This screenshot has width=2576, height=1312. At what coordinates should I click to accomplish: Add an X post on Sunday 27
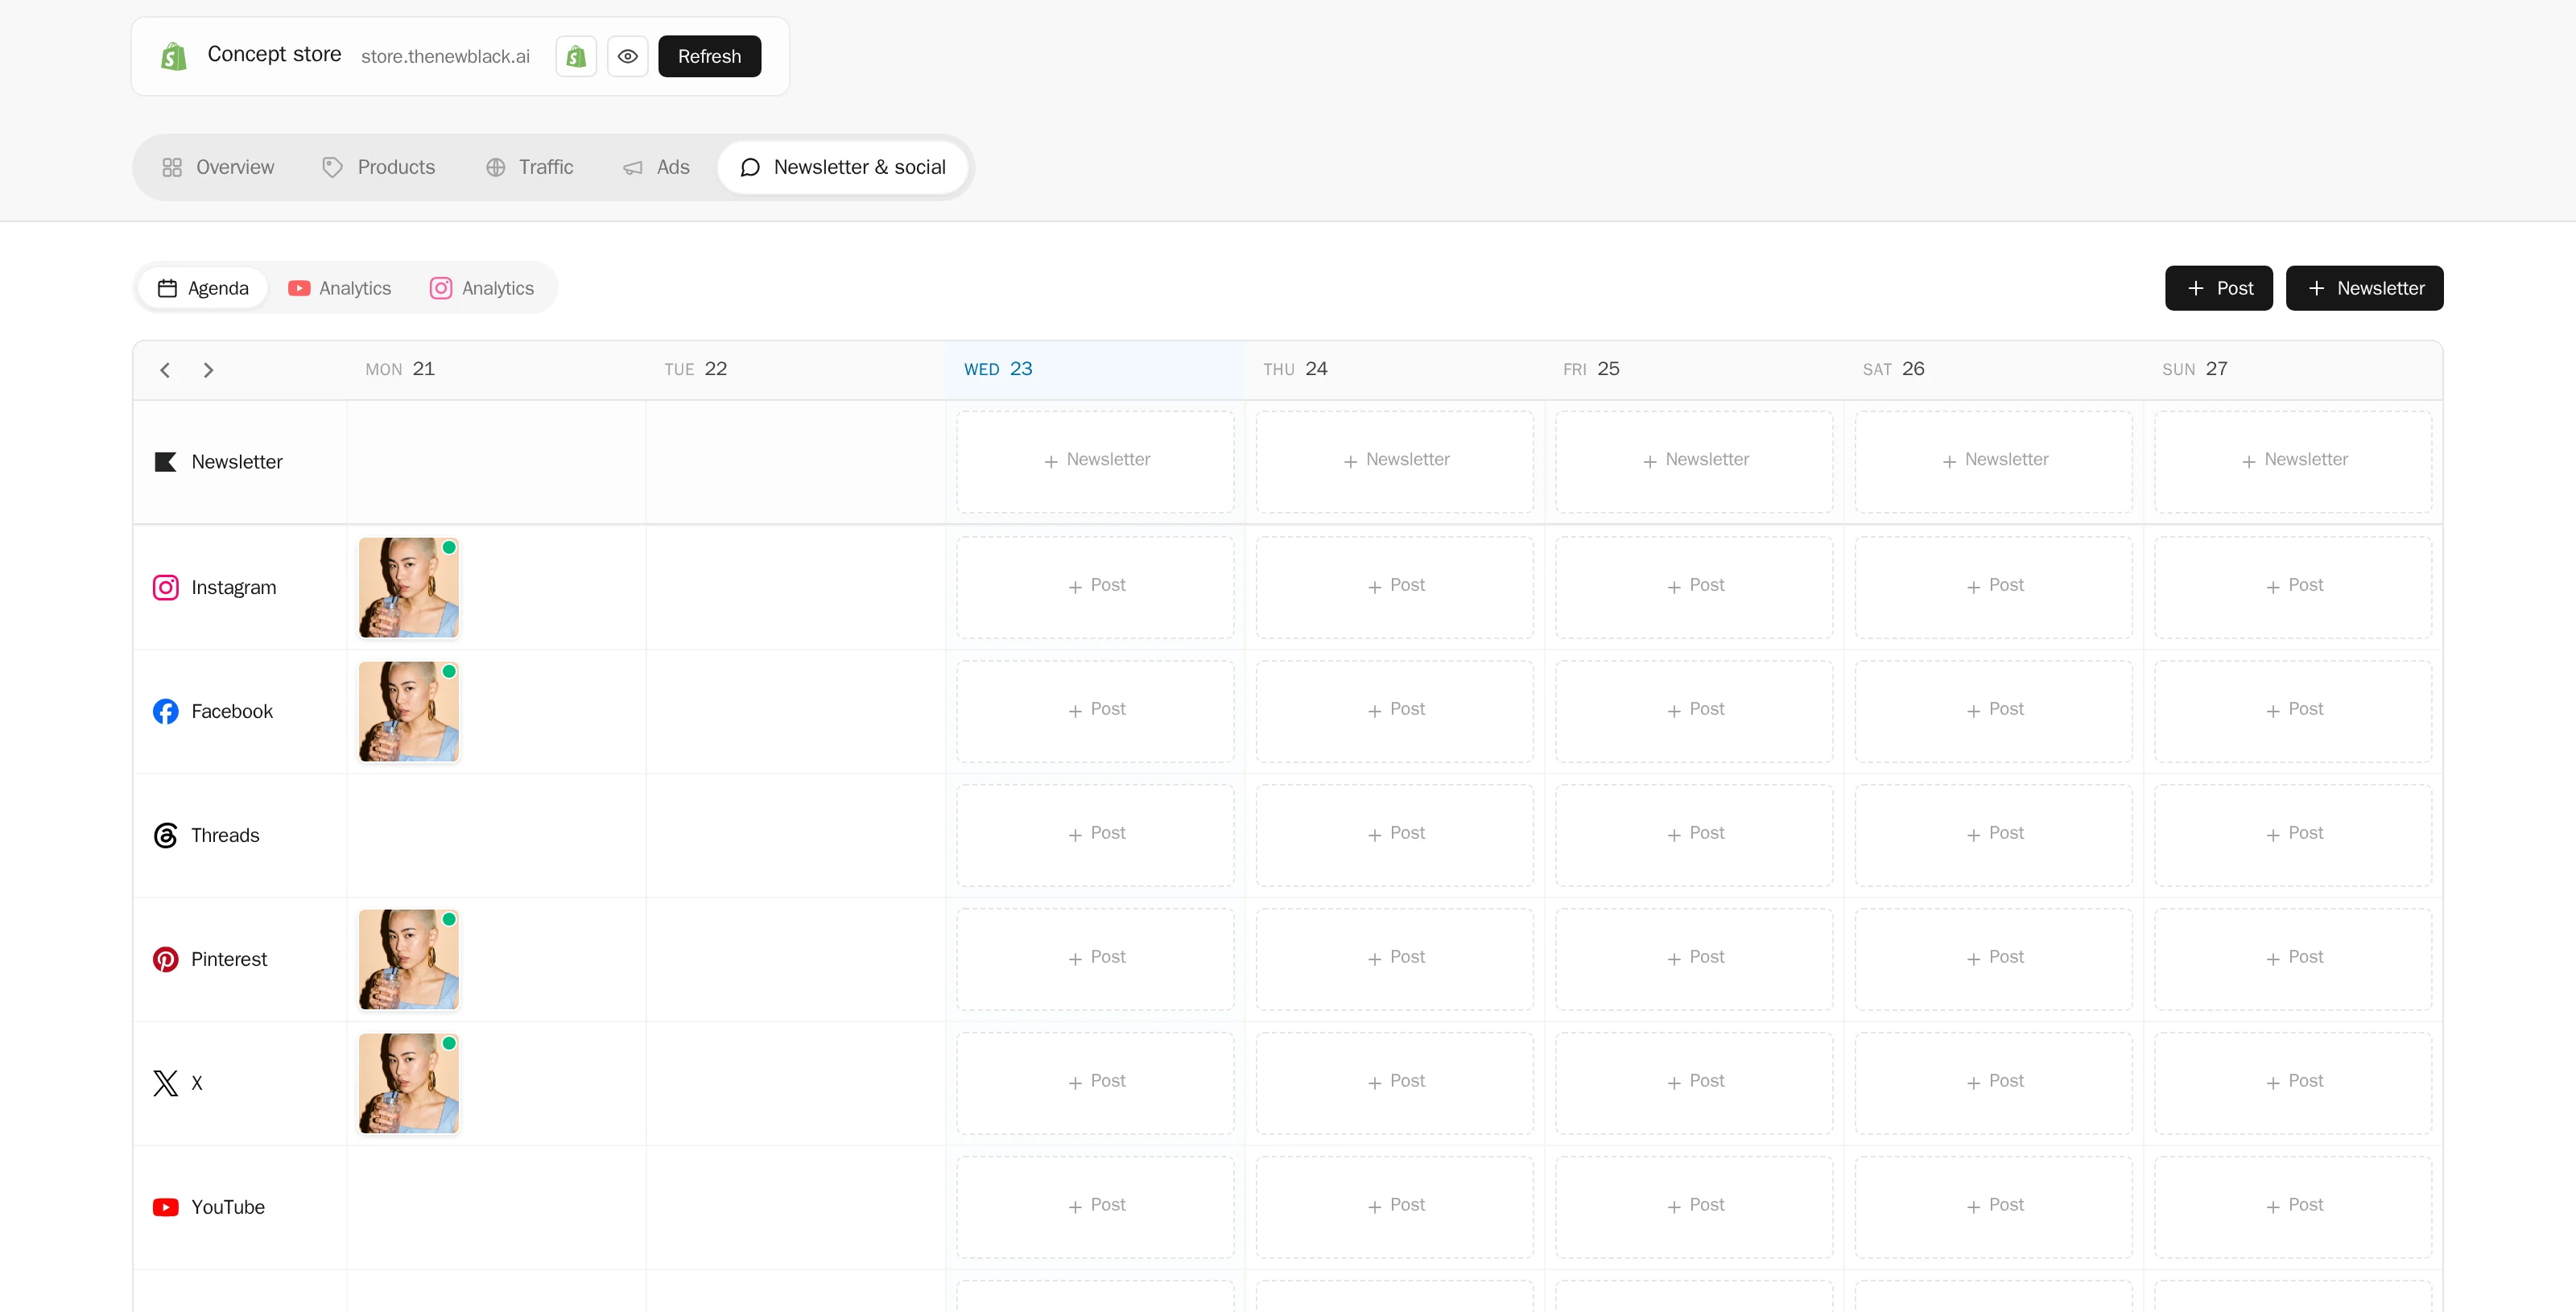pos(2293,1083)
